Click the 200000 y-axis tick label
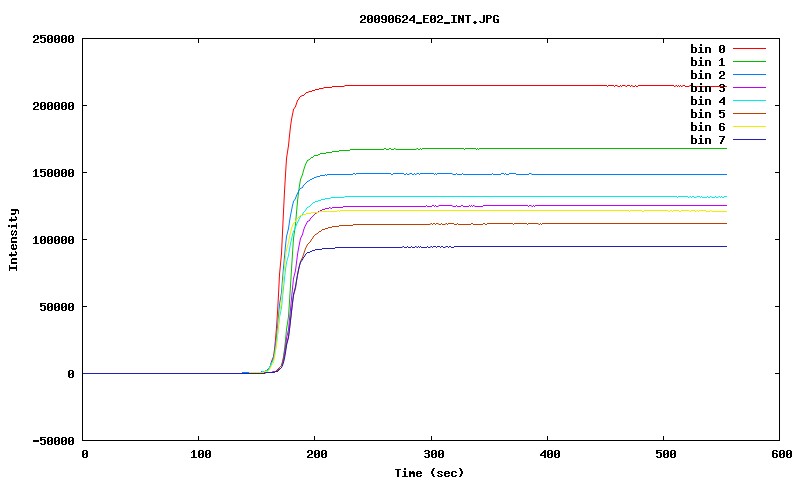The image size is (800, 480). [54, 106]
